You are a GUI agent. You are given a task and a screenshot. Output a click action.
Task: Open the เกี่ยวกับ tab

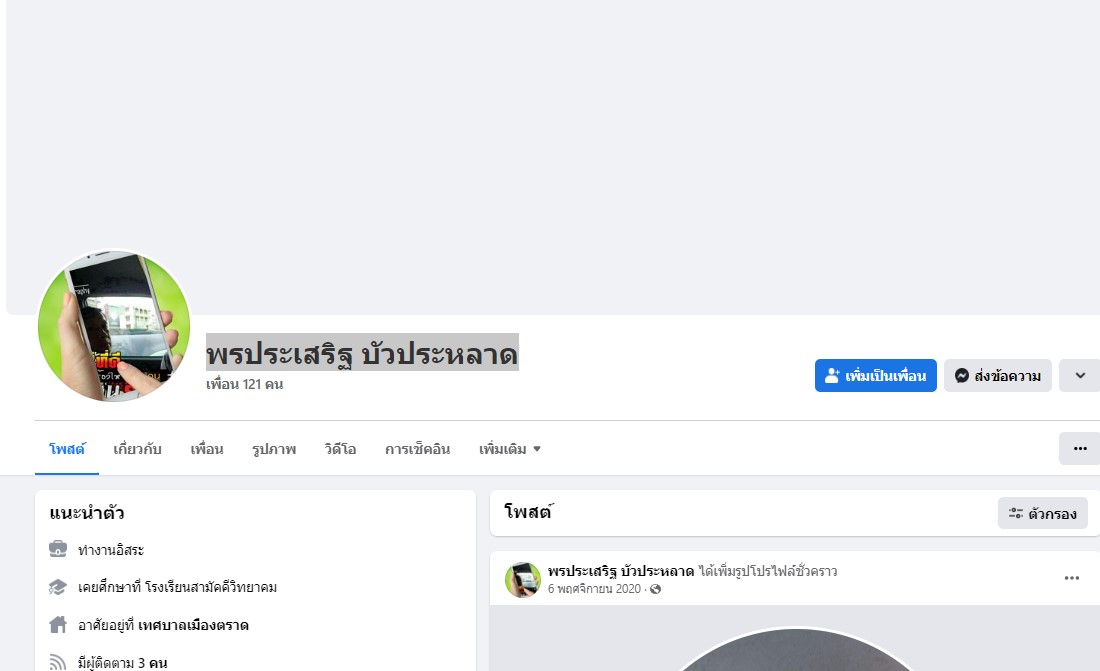138,449
